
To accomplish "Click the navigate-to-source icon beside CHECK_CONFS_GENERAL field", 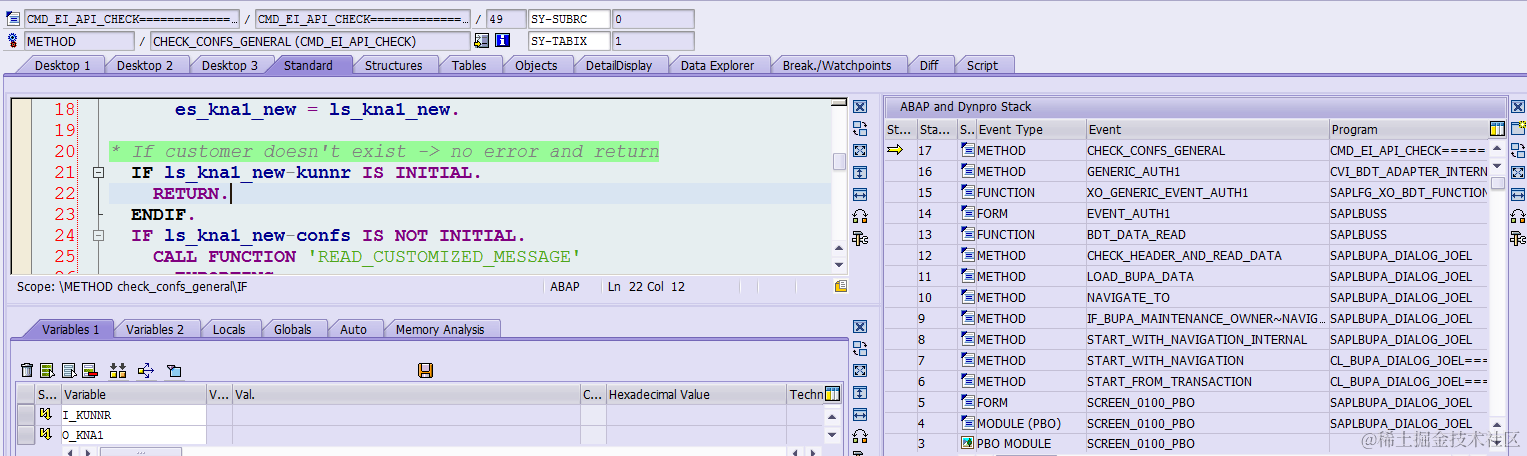I will (482, 41).
